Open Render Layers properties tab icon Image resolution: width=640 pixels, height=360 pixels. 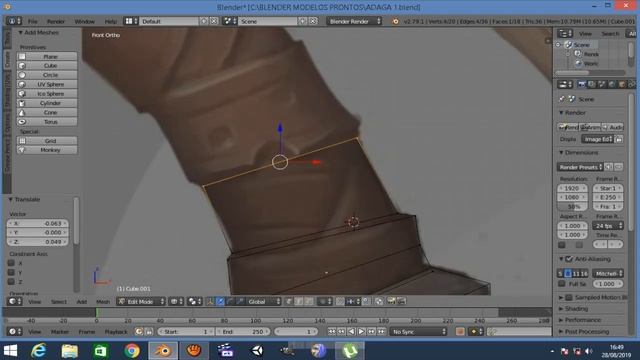(592, 84)
